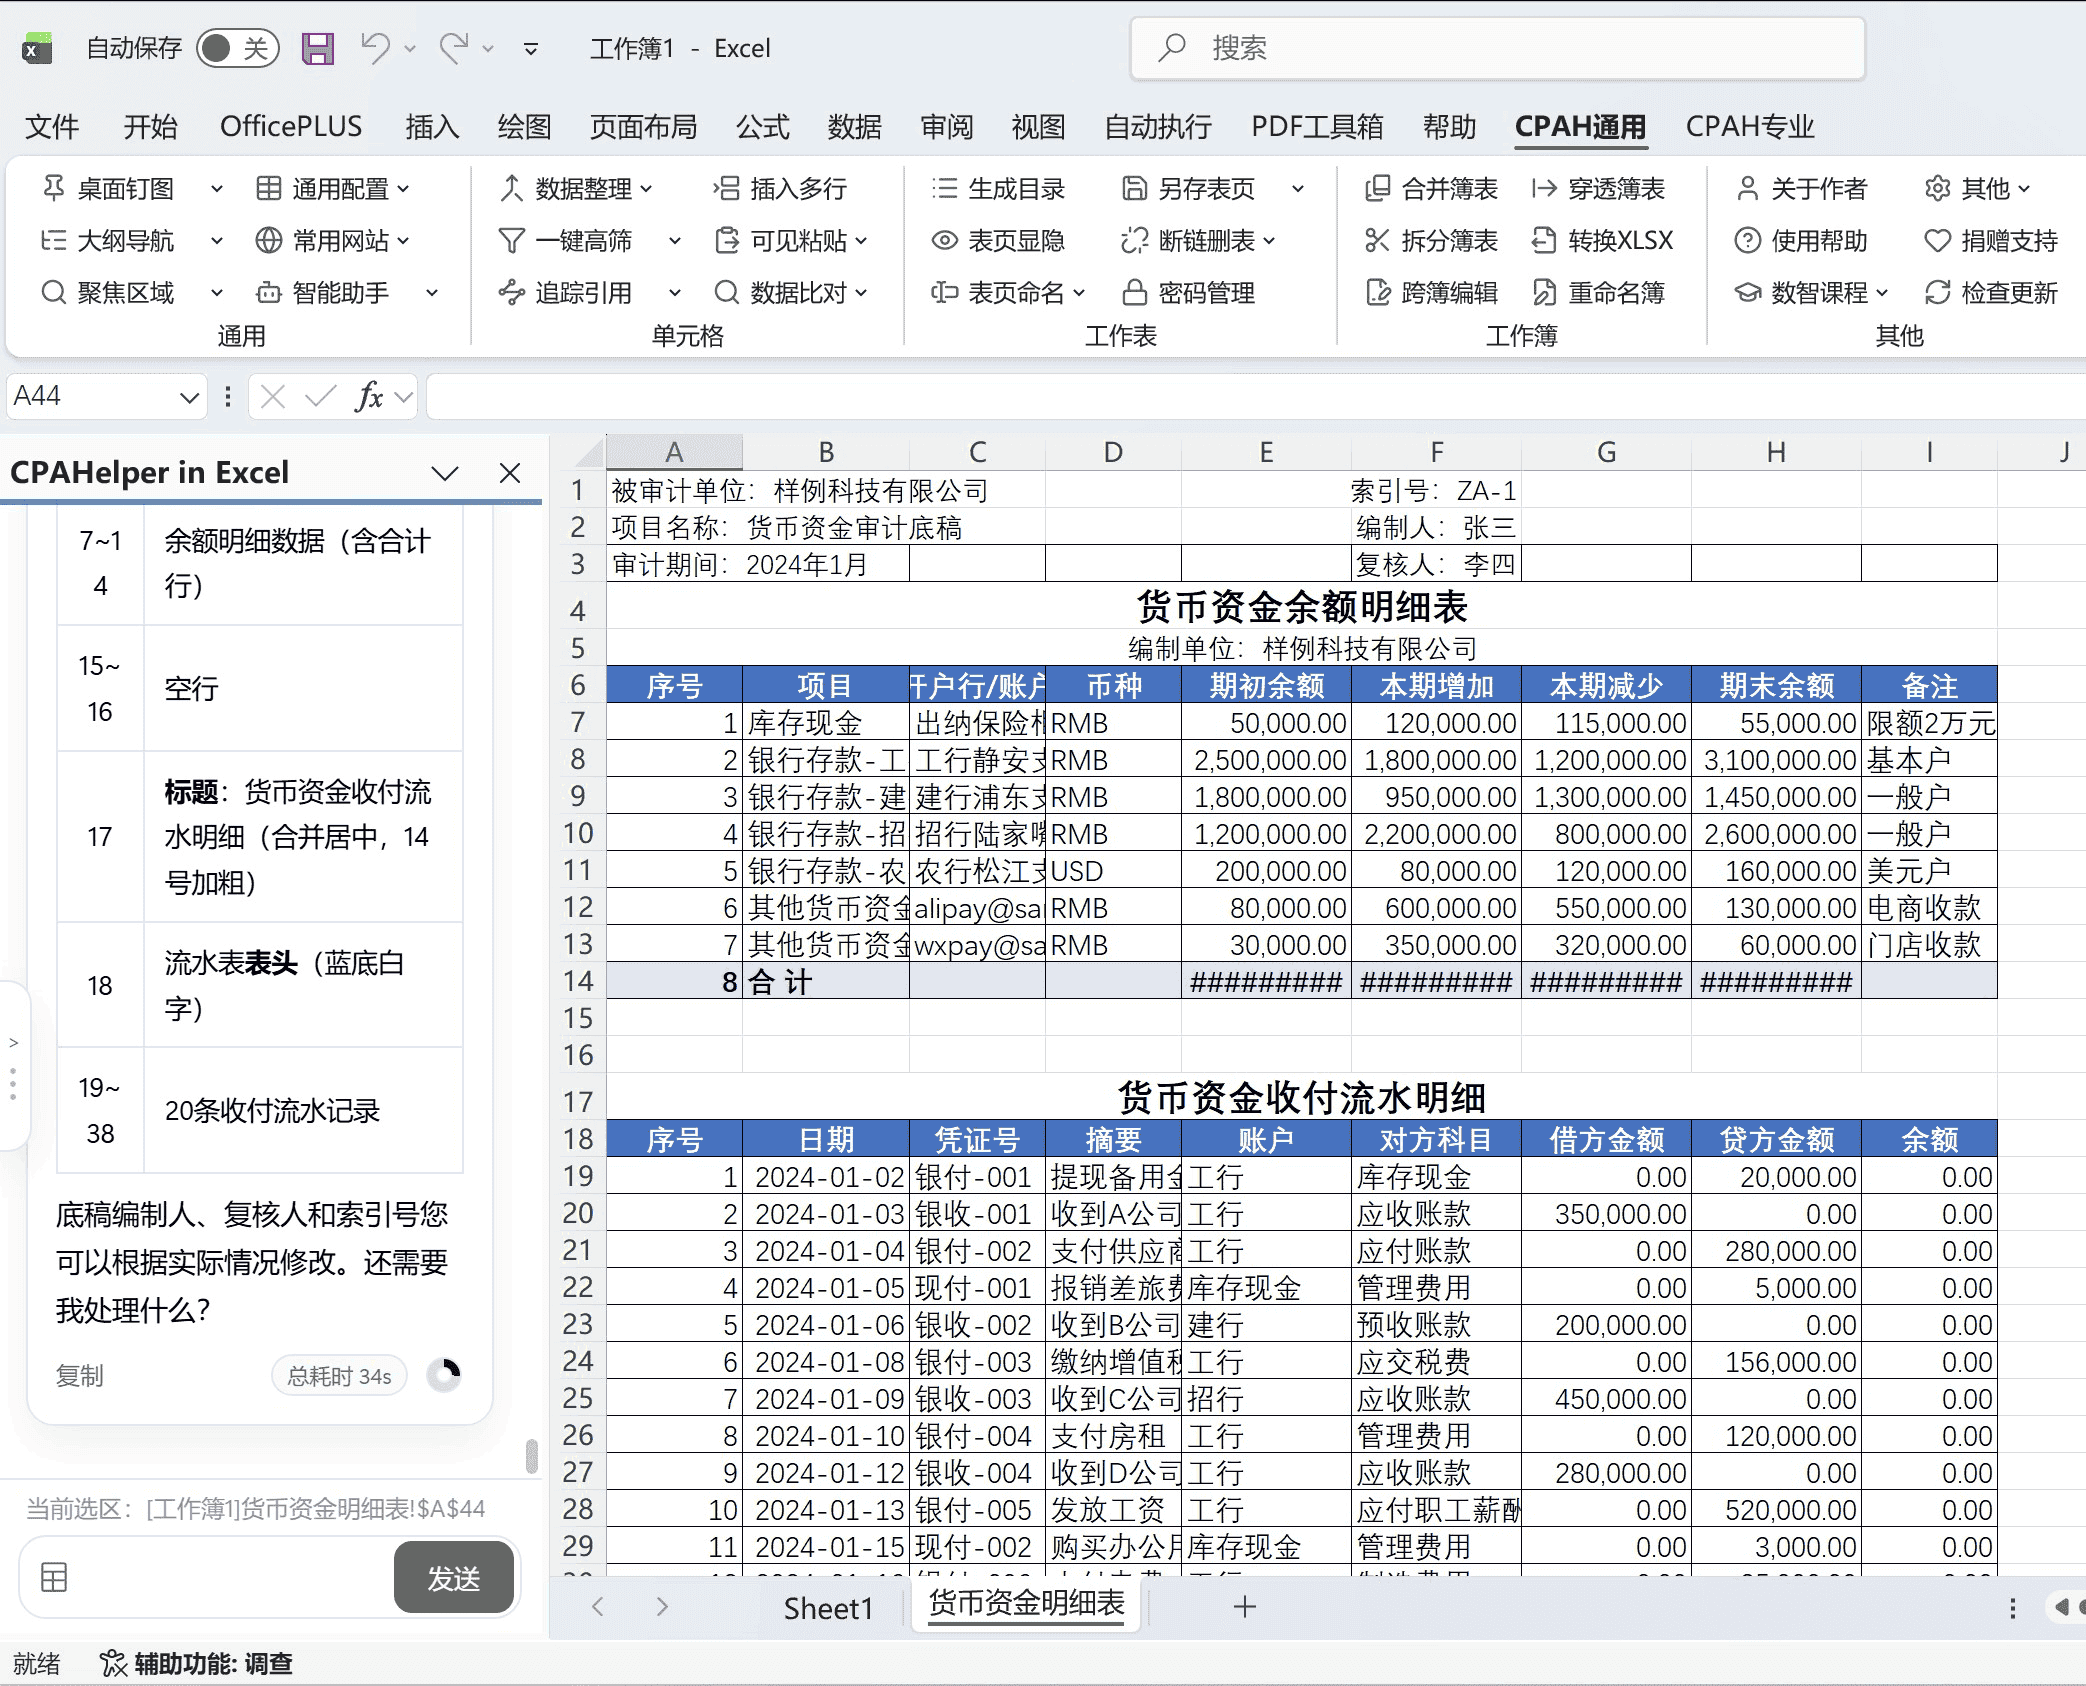Open the 数智课程 dropdown
The width and height of the screenshot is (2086, 1686).
[1811, 292]
